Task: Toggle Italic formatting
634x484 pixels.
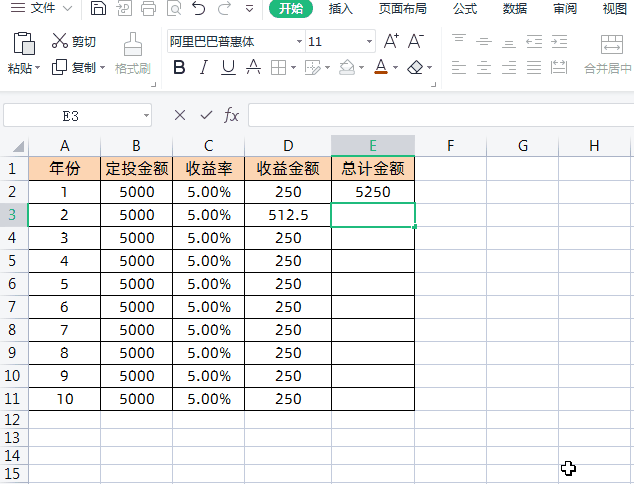Action: [204, 68]
